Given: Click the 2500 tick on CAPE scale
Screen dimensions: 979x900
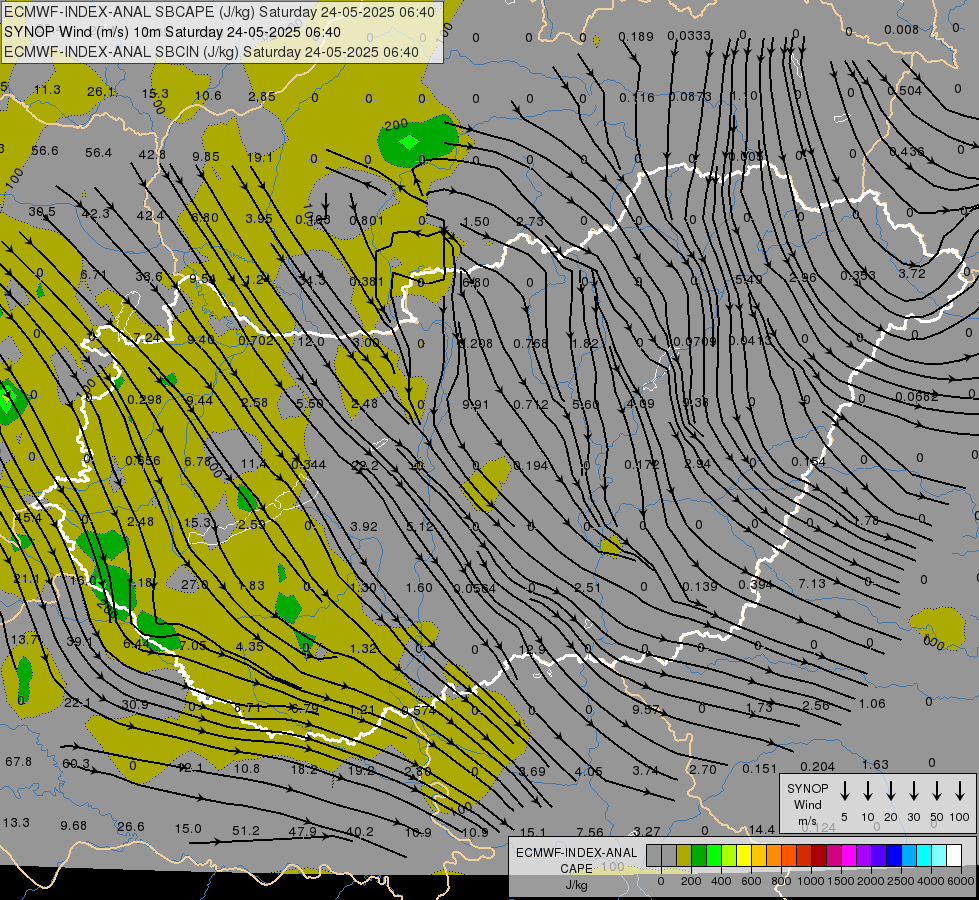Looking at the screenshot, I should [901, 881].
